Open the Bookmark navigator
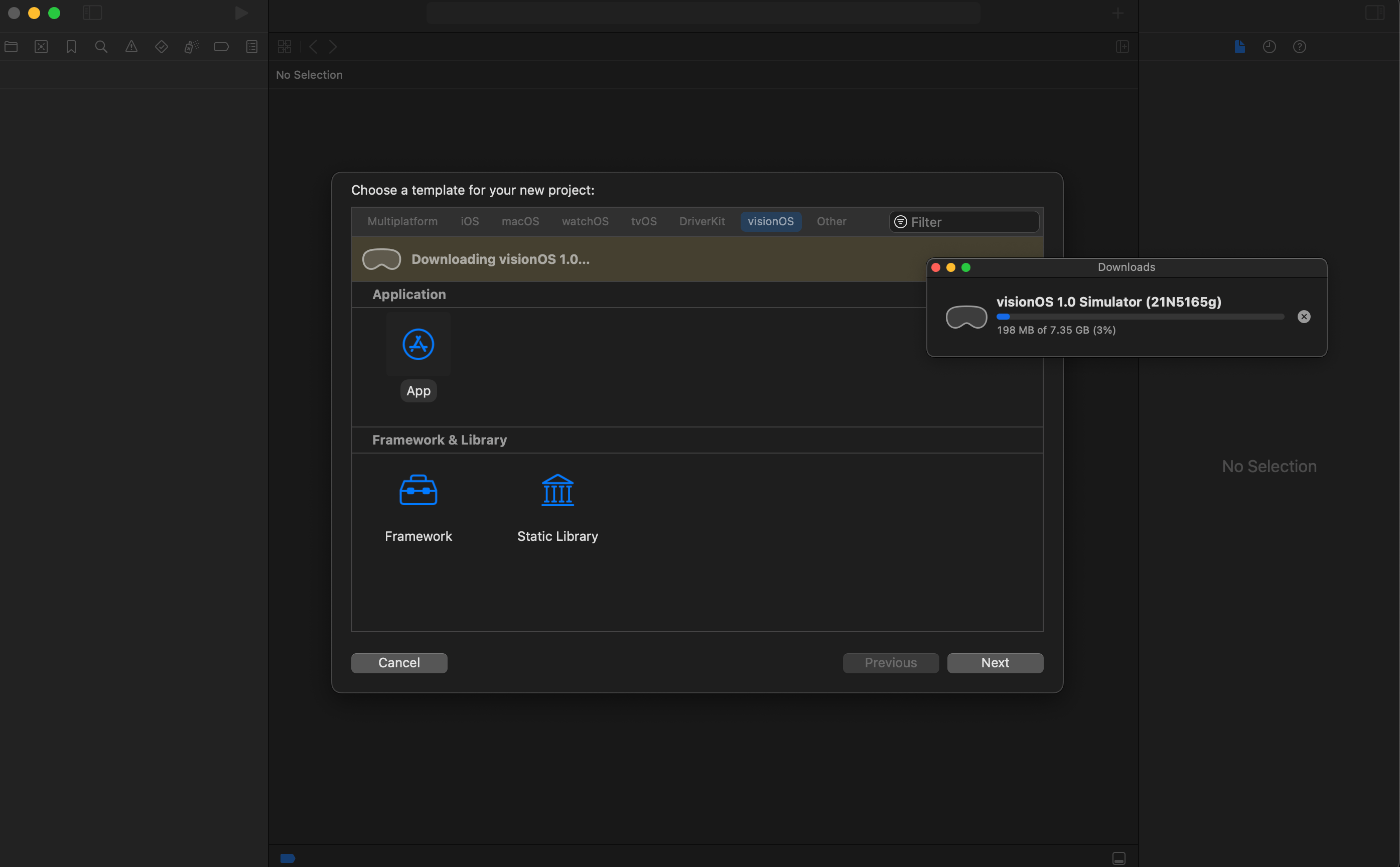This screenshot has width=1400, height=867. click(71, 47)
